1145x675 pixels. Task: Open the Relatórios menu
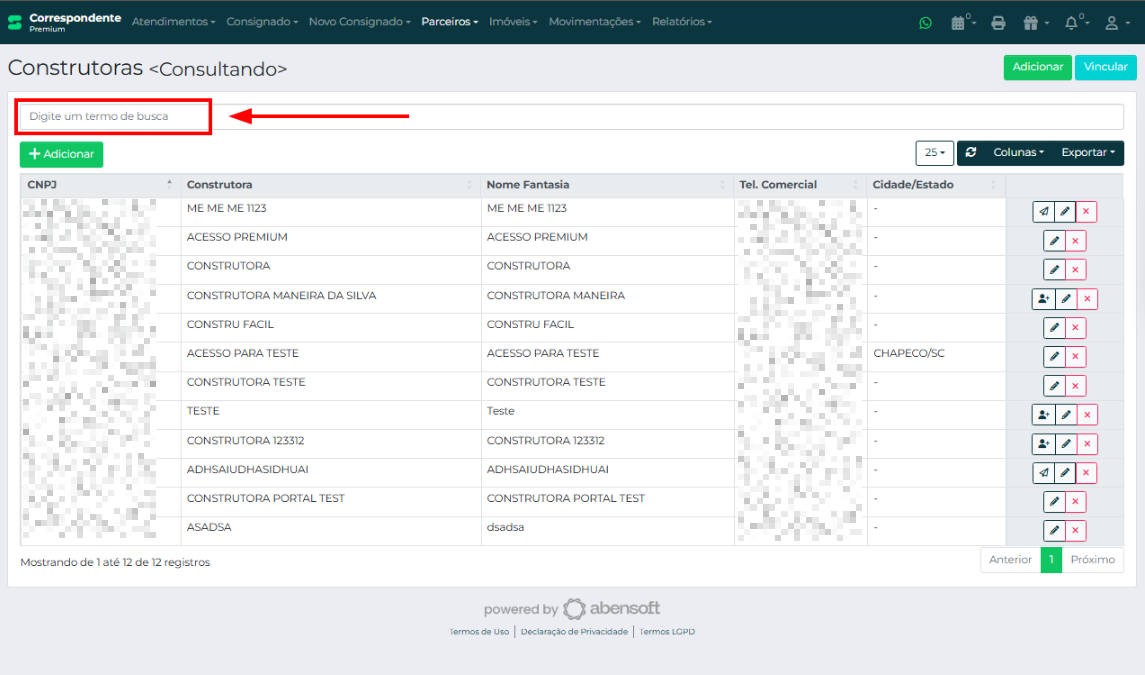point(681,22)
